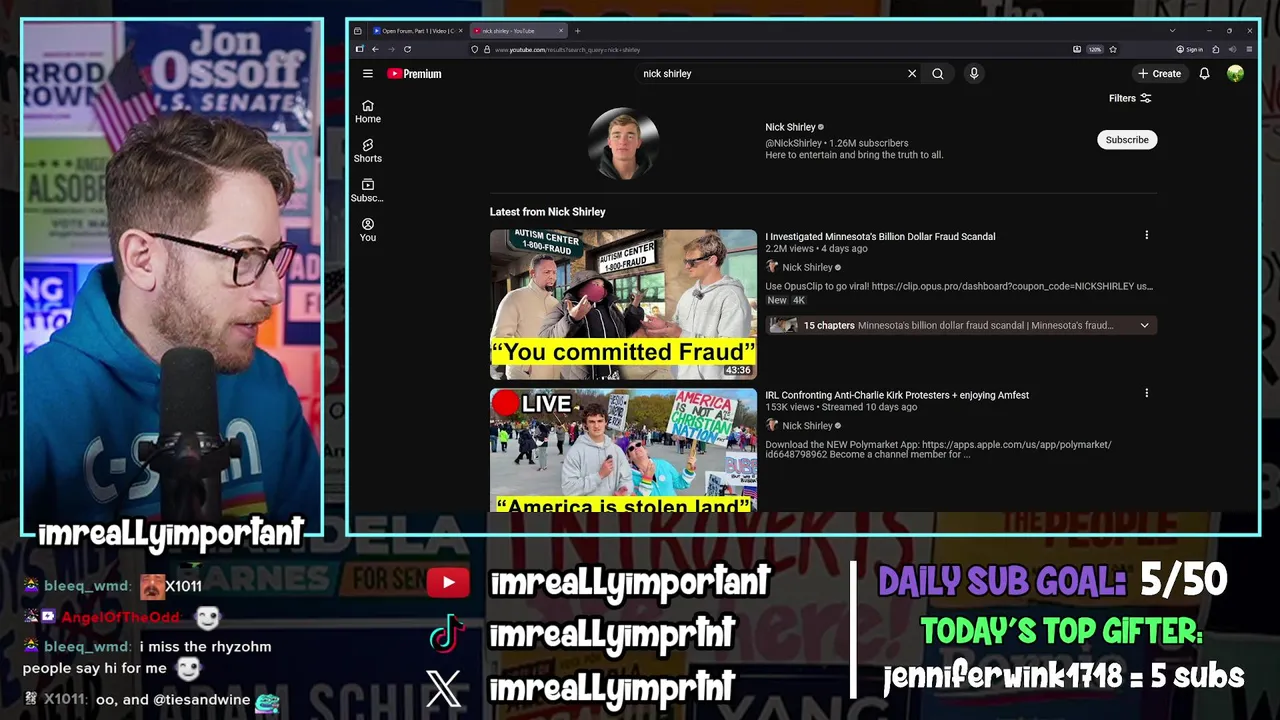Start voice search with microphone
The image size is (1280, 720).
tap(974, 74)
